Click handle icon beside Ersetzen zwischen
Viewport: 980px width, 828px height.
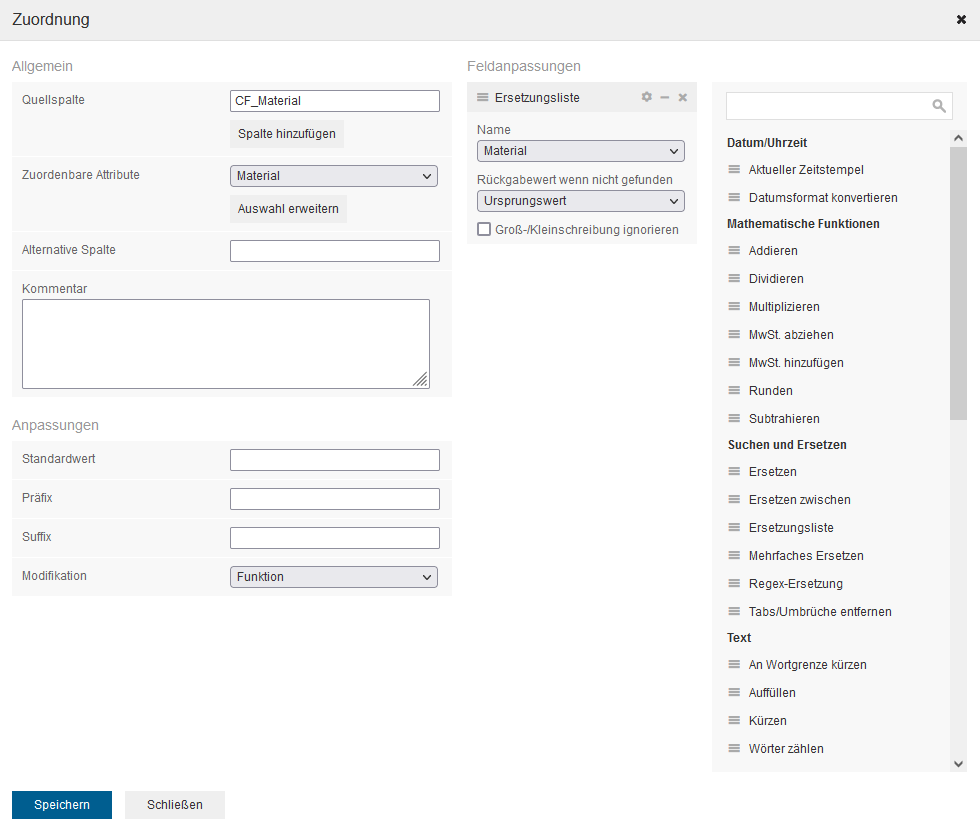pos(734,500)
